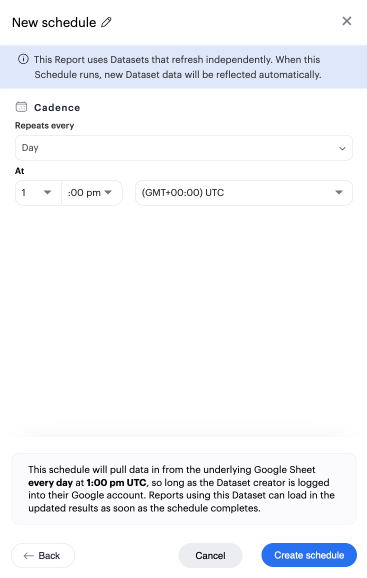The width and height of the screenshot is (367, 578).
Task: Click the Cadence section heading
Action: (x=57, y=108)
